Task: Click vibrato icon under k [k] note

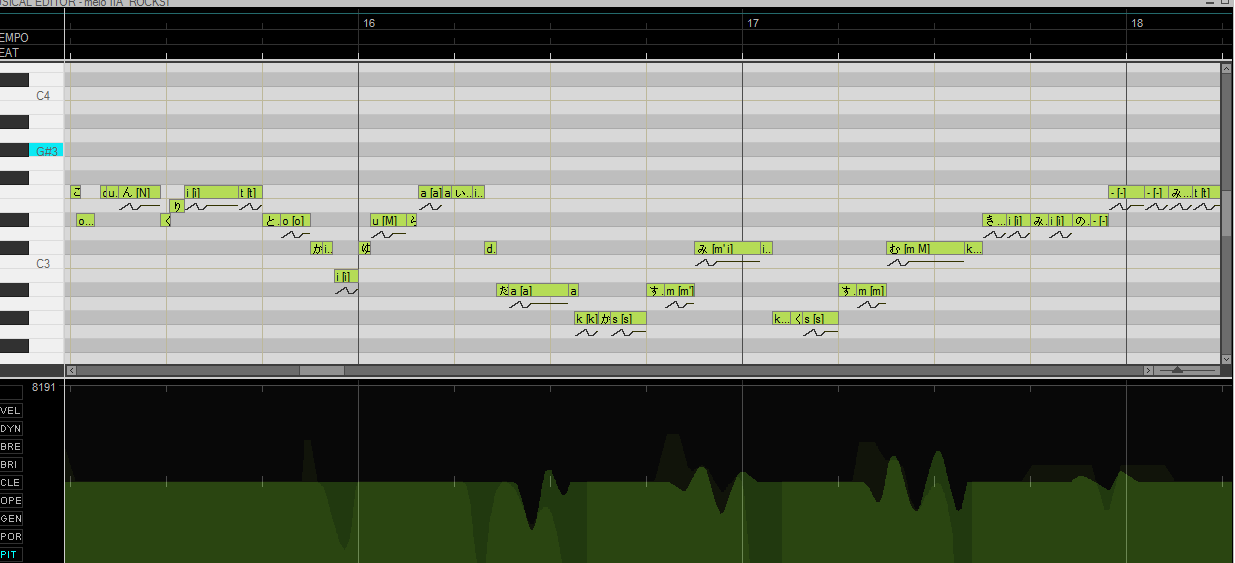Action: 587,332
